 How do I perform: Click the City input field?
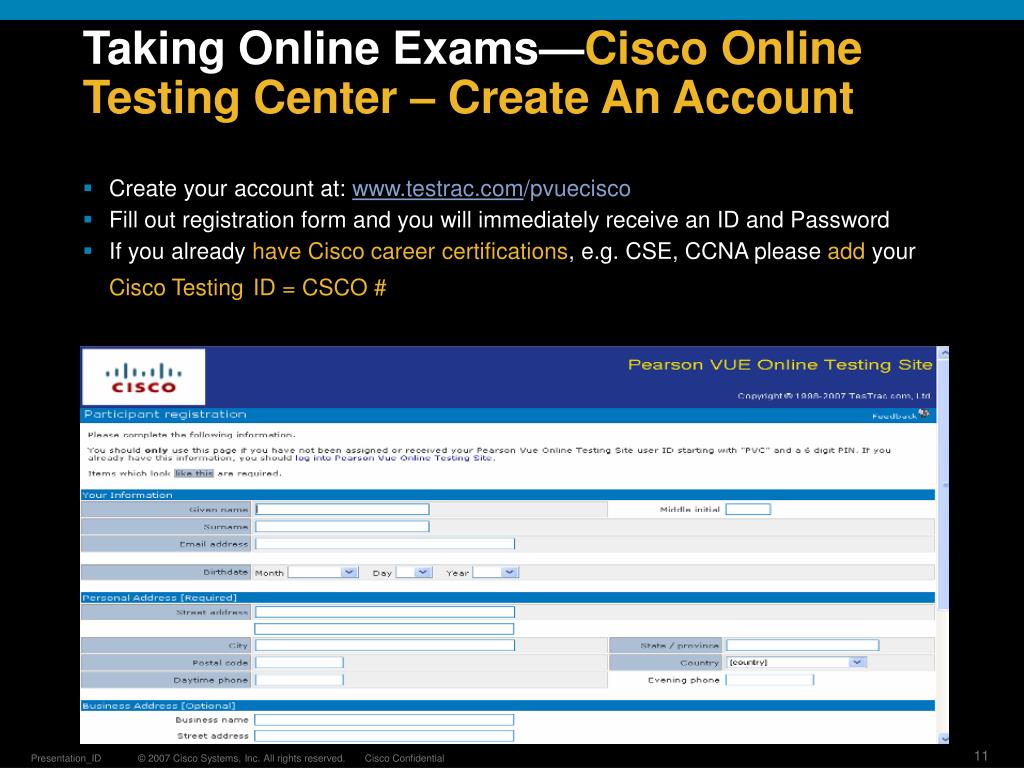(385, 645)
